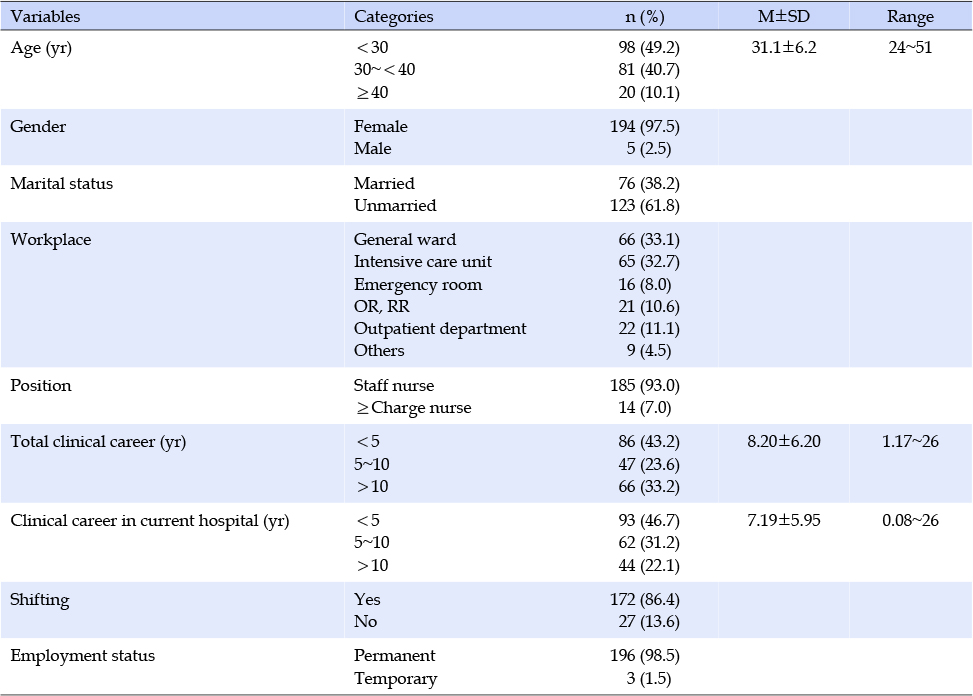Click the M±SD column header
This screenshot has width=973, height=696.
pos(783,16)
